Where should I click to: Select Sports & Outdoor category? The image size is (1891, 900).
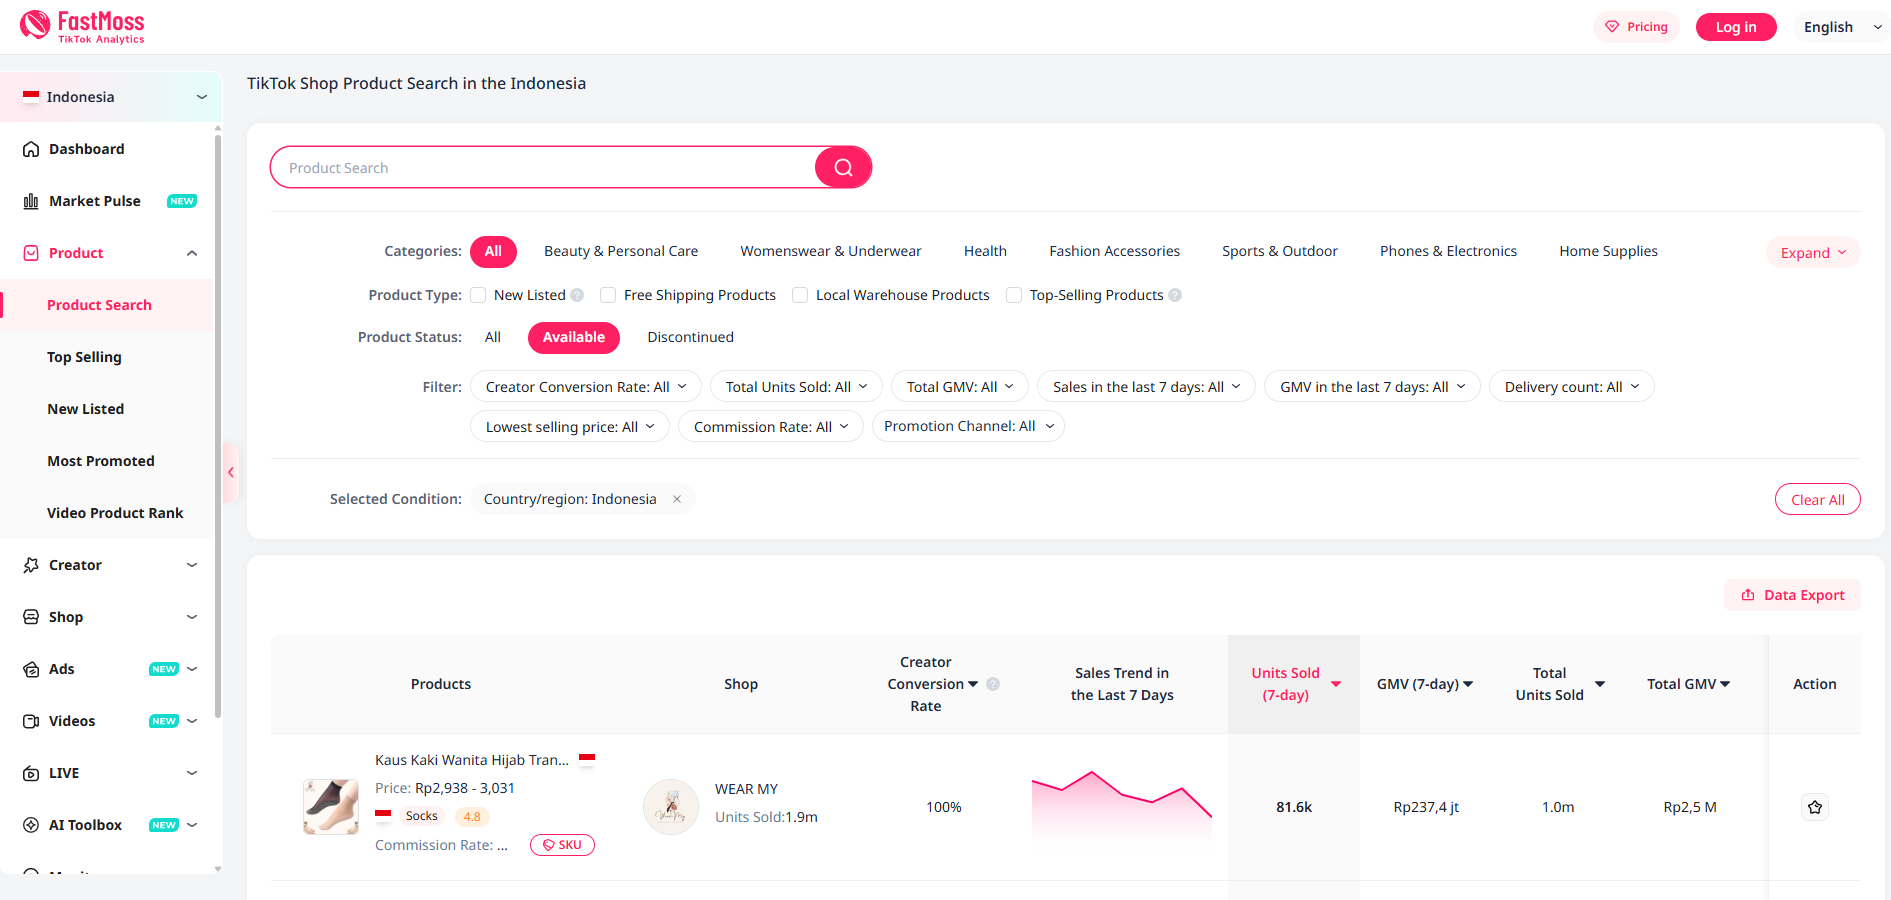coord(1280,251)
